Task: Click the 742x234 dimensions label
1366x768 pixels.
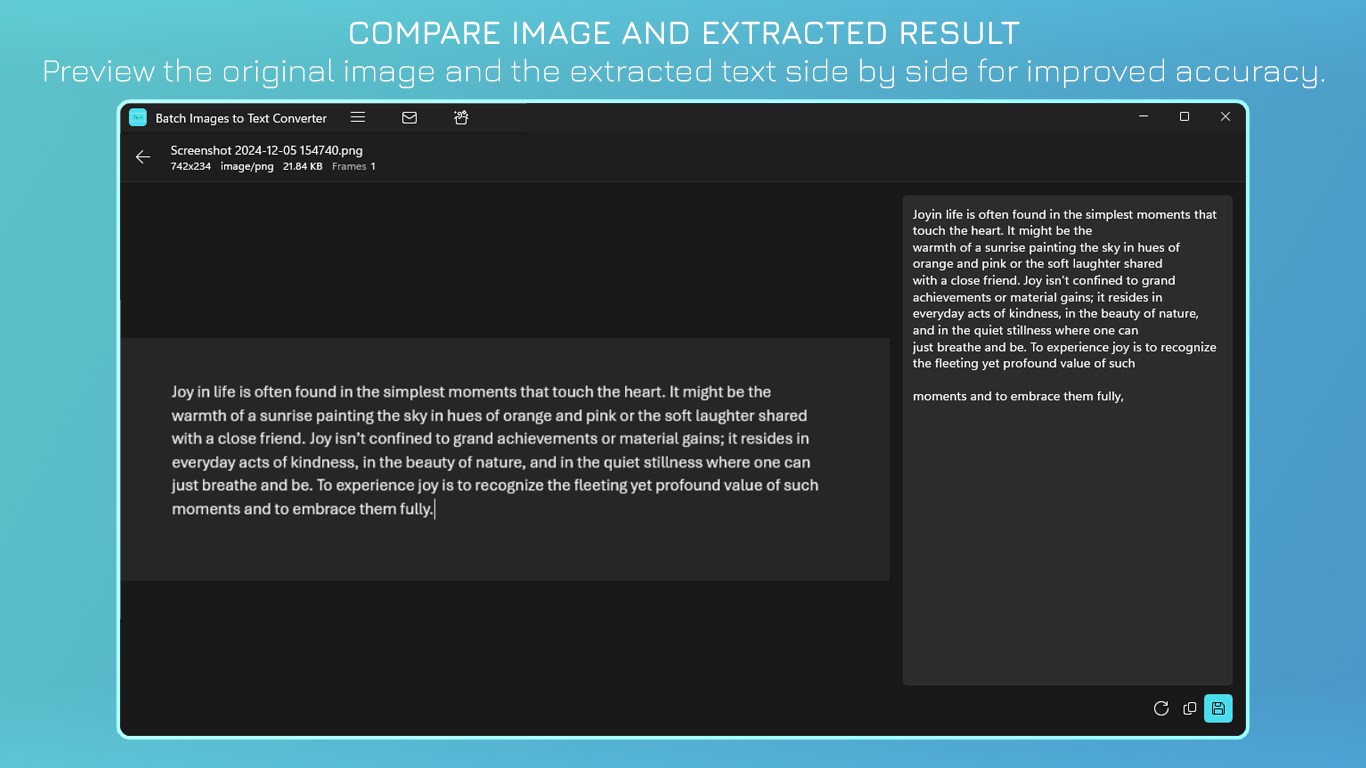Action: [x=191, y=166]
